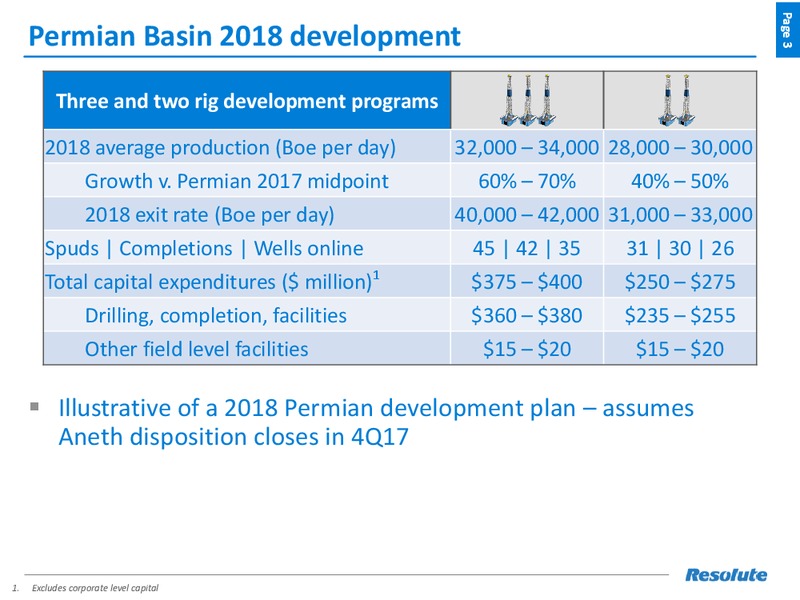This screenshot has height=600, width=800.
Task: Select 'Spuds | Completions | Wells online' label
Action: point(204,248)
